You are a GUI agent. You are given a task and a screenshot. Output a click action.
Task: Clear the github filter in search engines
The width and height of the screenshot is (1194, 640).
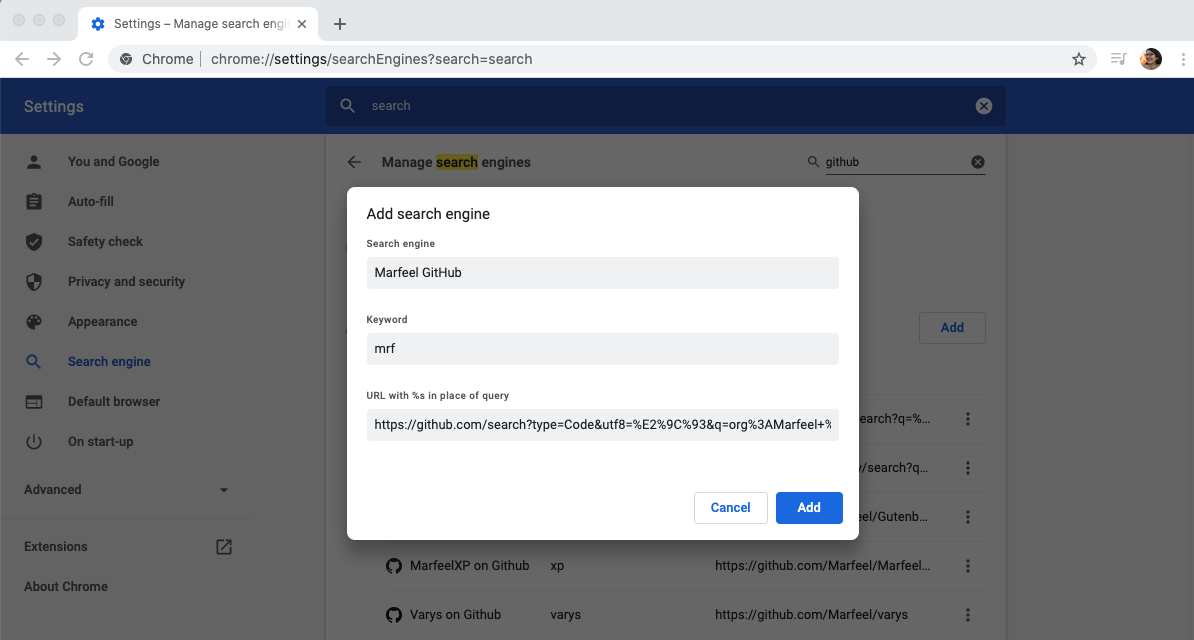coord(978,162)
